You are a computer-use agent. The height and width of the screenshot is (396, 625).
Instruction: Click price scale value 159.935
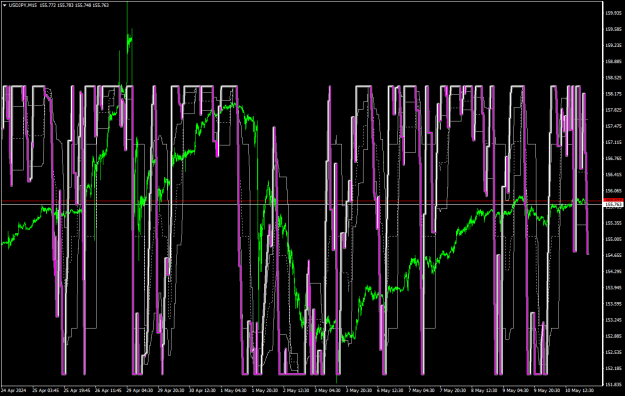(613, 13)
